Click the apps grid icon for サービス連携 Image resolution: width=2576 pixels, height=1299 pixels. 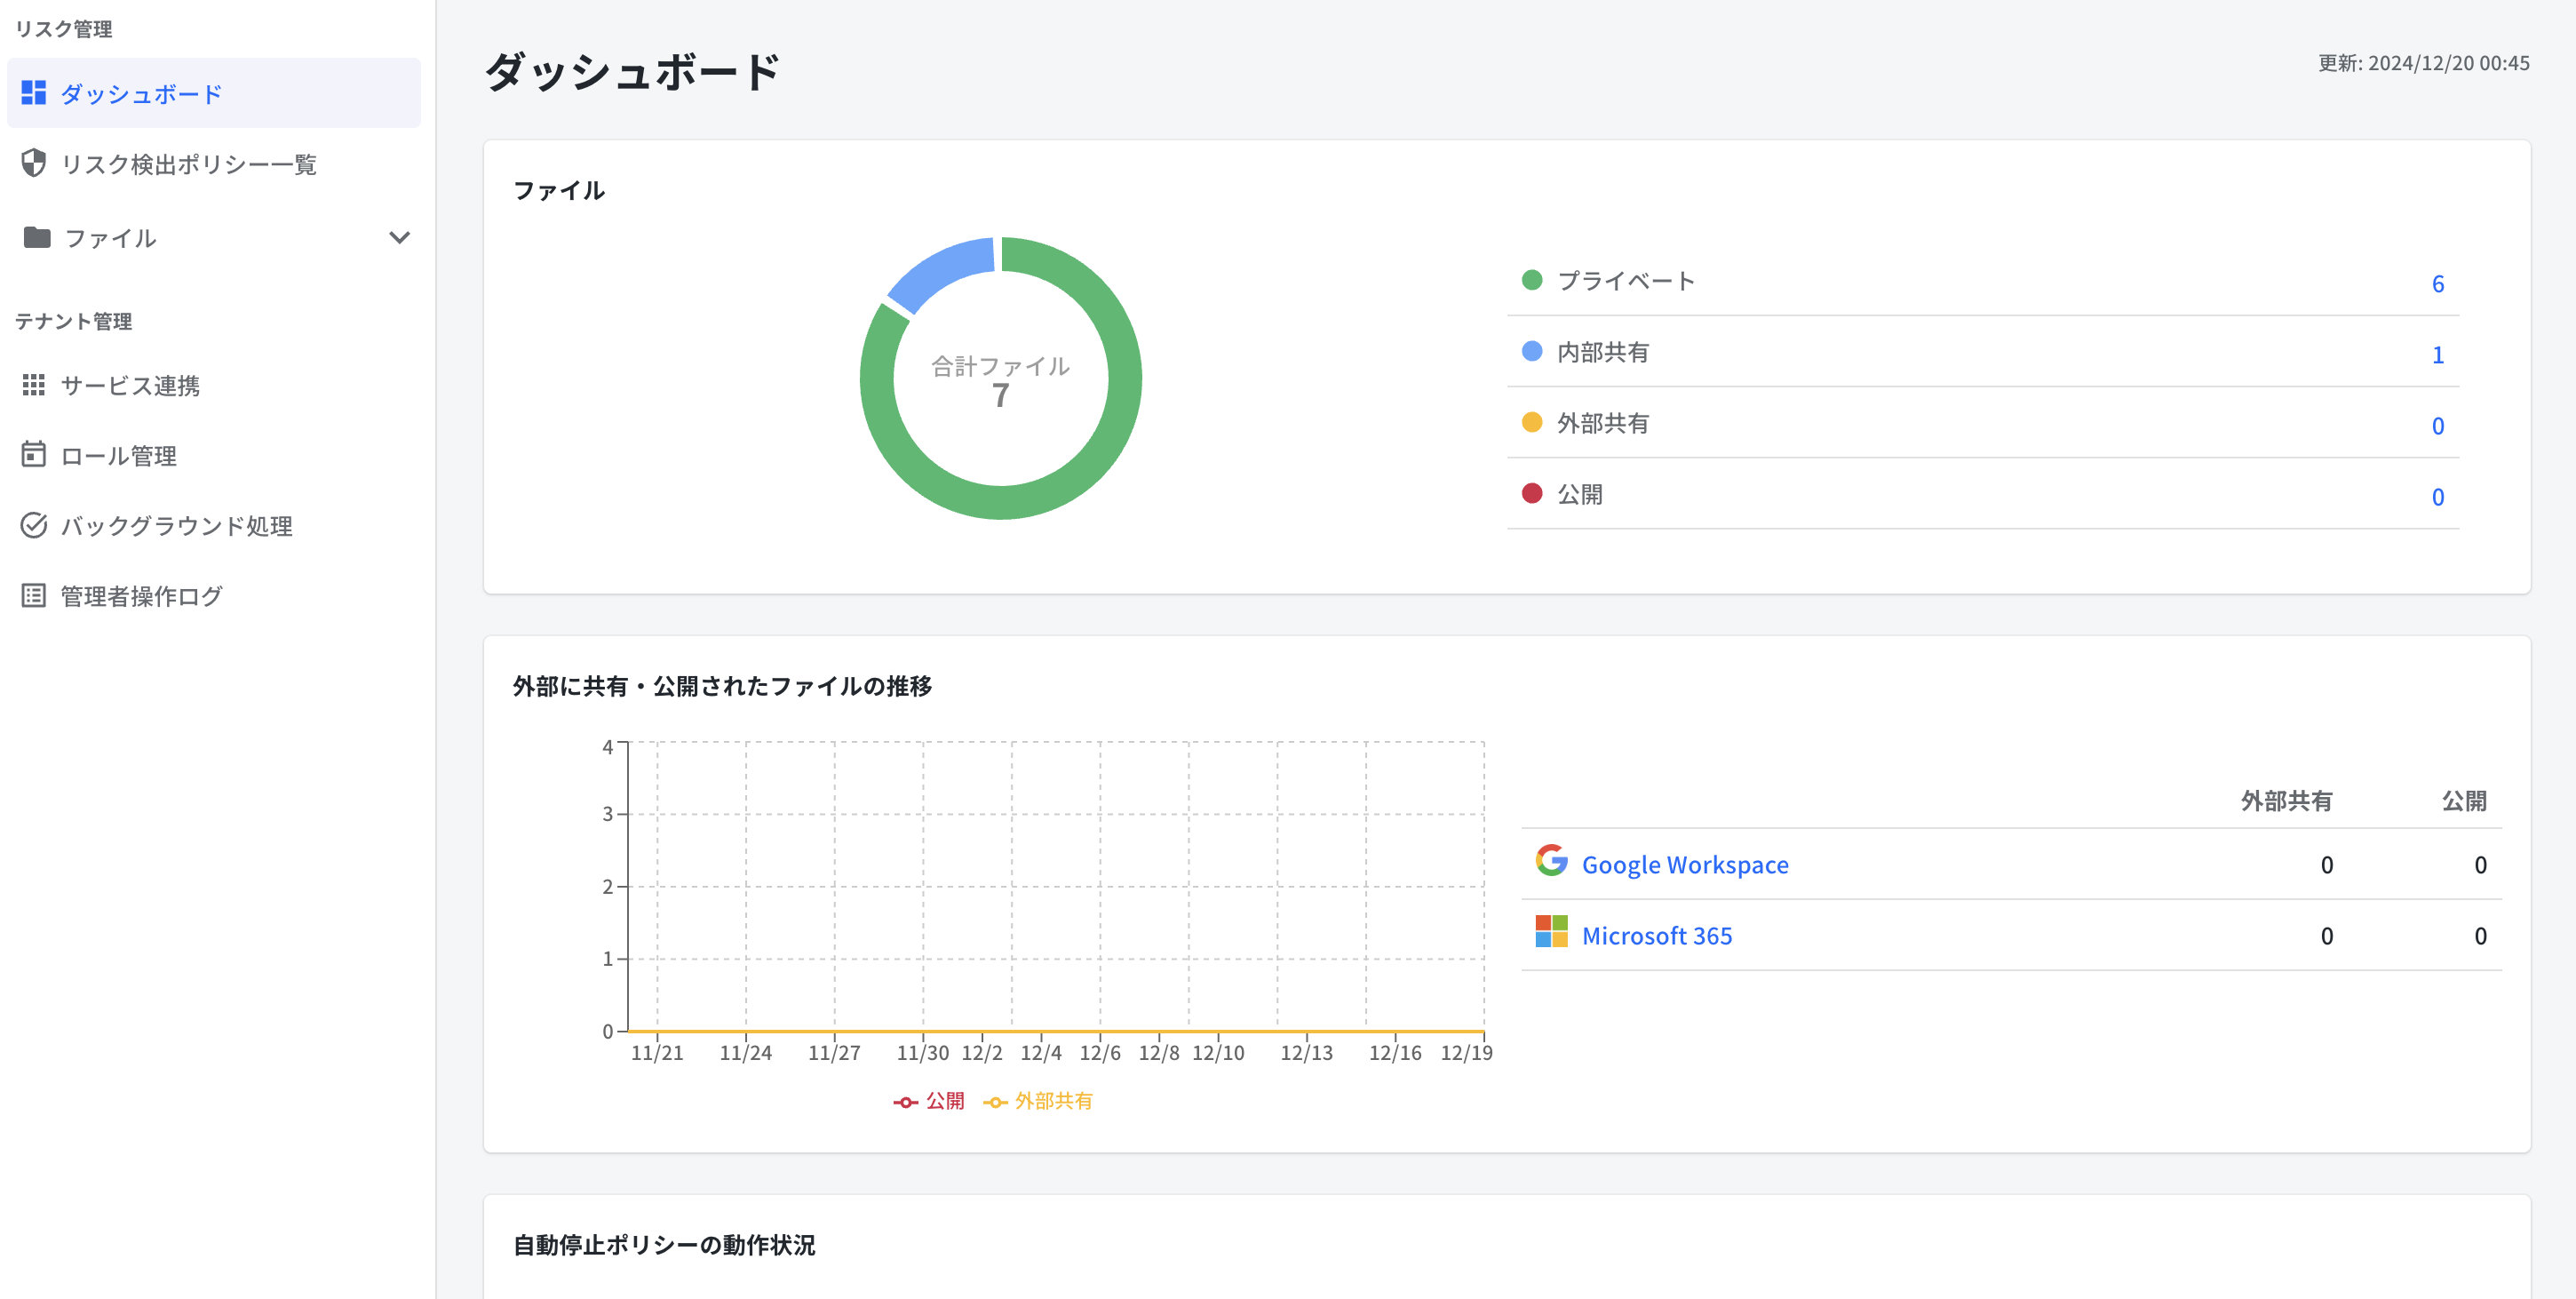[x=34, y=385]
